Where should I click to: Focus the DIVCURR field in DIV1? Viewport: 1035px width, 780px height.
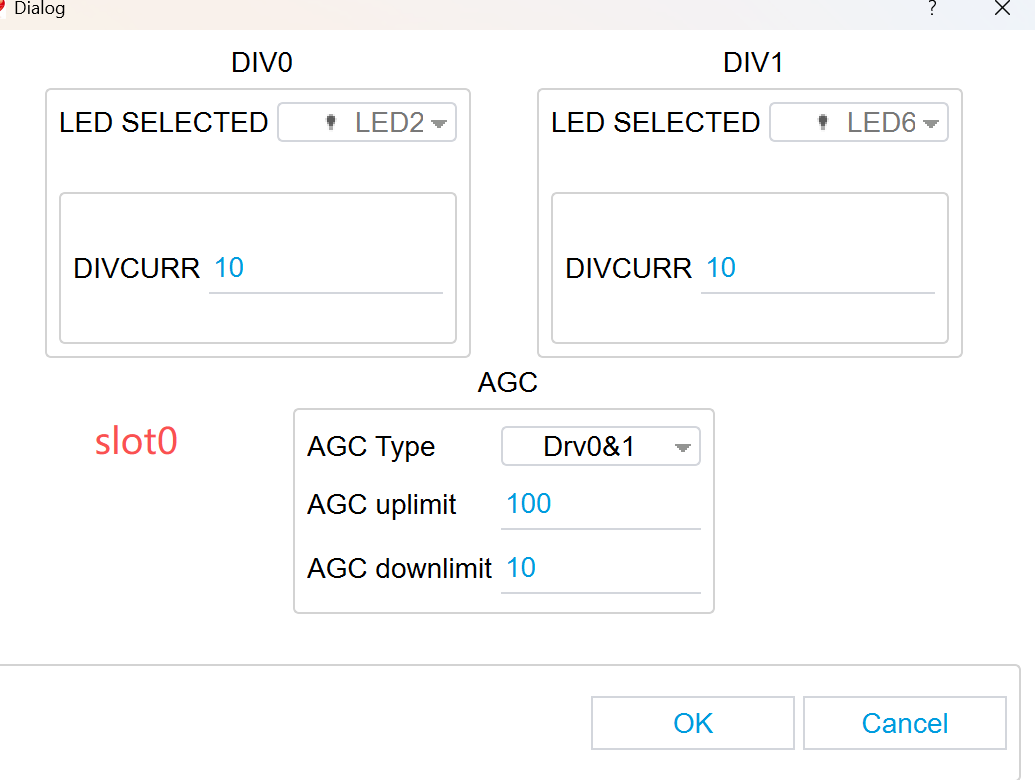[817, 269]
